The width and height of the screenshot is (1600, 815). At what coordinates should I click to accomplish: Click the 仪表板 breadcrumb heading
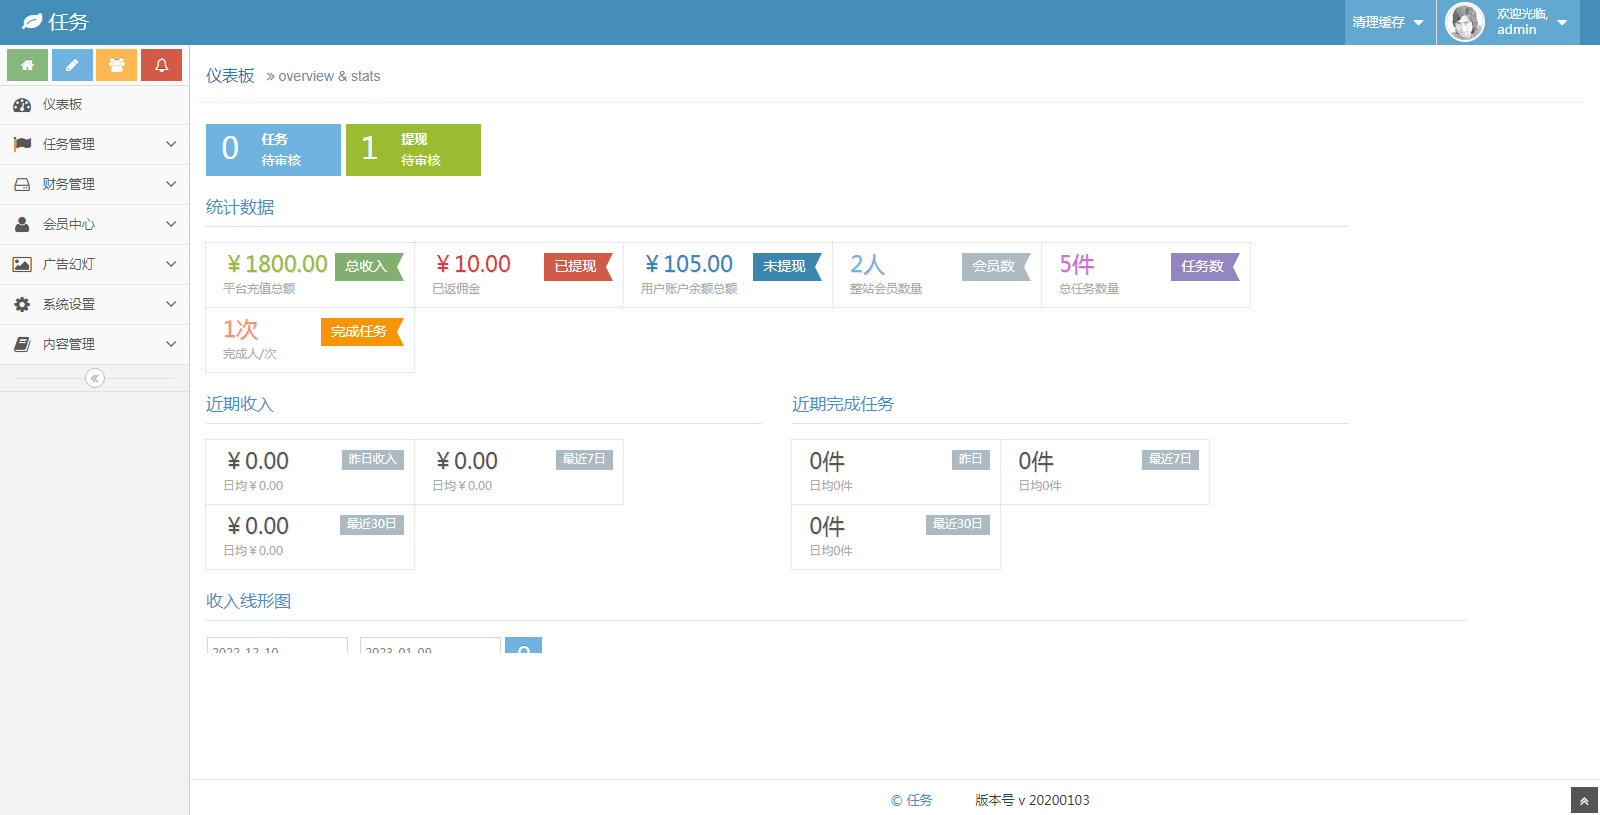[x=230, y=76]
